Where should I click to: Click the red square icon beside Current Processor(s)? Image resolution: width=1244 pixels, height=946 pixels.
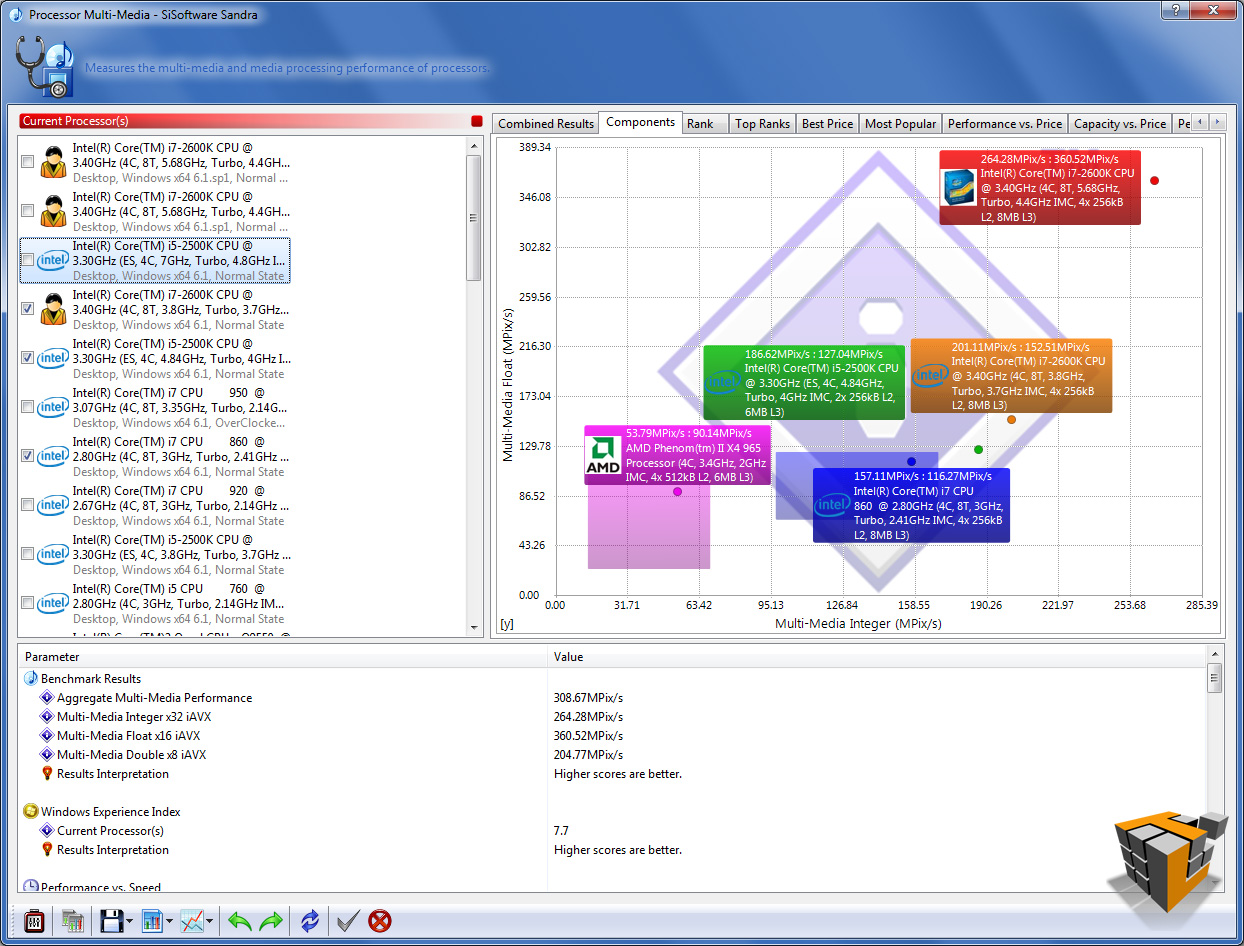click(477, 121)
